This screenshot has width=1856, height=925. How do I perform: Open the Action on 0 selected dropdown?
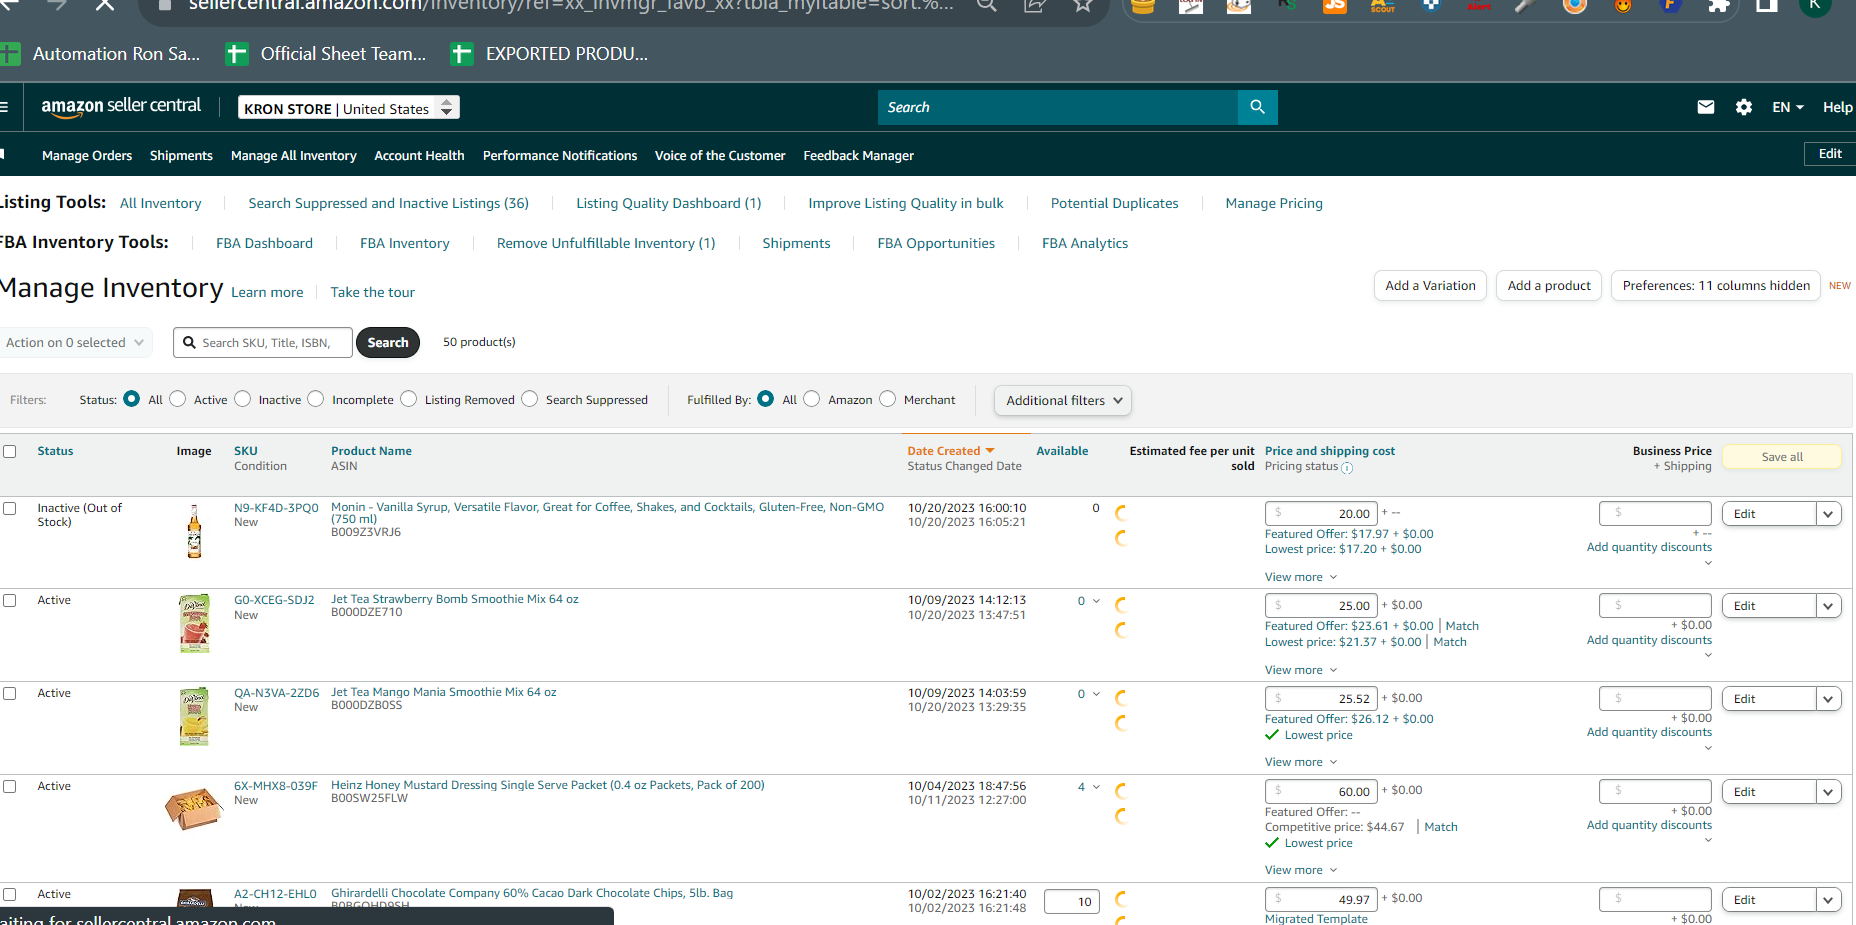76,342
